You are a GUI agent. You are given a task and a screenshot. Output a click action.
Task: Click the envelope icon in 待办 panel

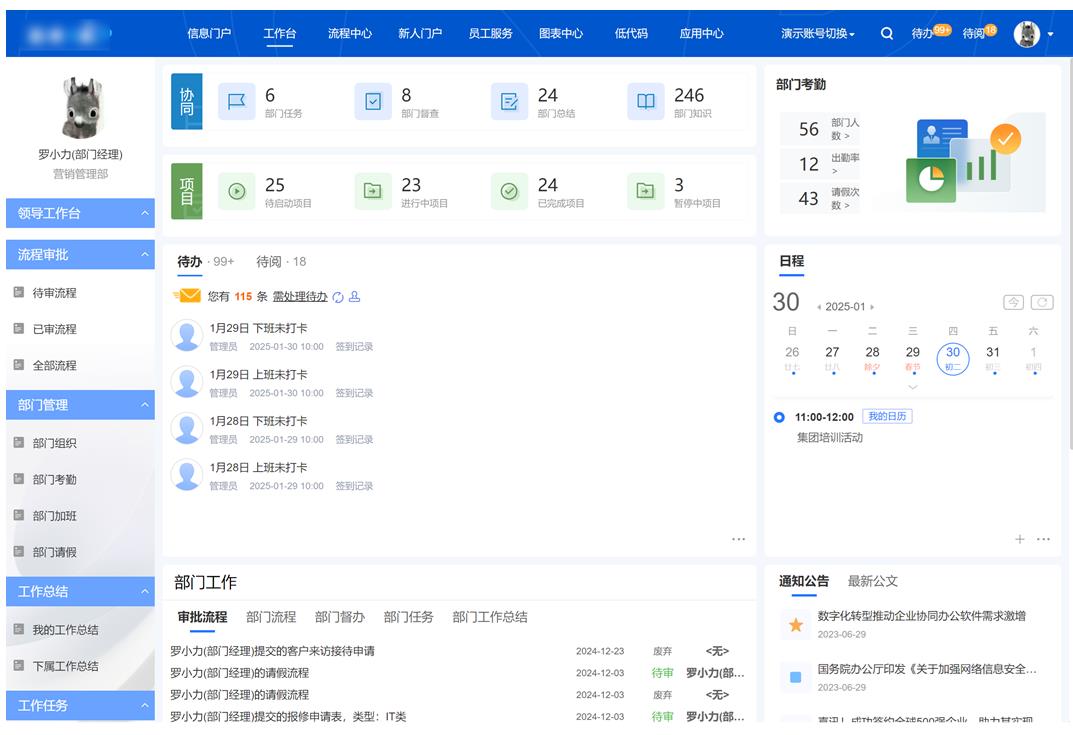187,296
